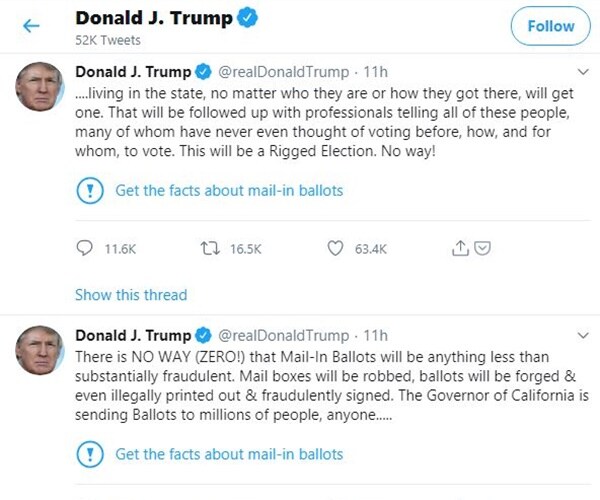Viewport: 600px width, 500px height.
Task: Like the first tweet with heart icon
Action: click(336, 248)
